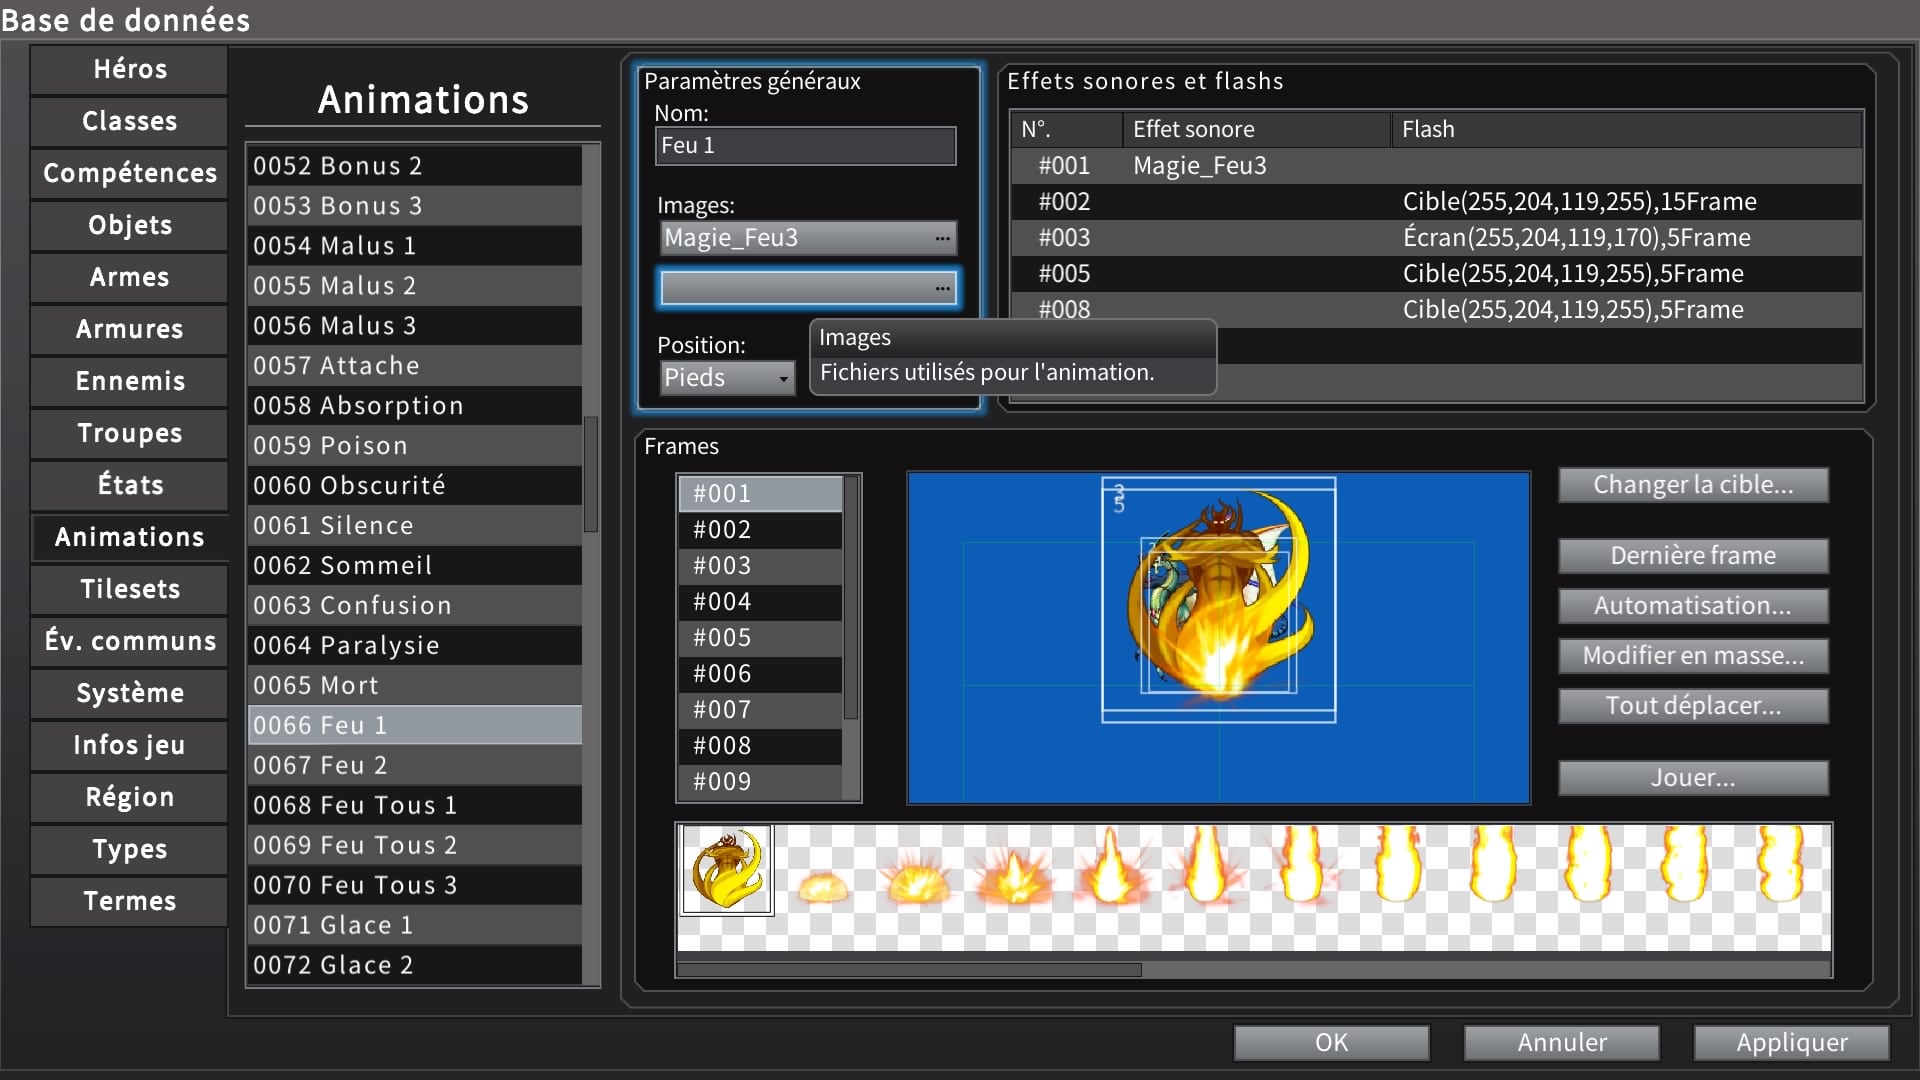1920x1080 pixels.
Task: Select flash row #003 Écran 5Frame
Action: [1437, 238]
